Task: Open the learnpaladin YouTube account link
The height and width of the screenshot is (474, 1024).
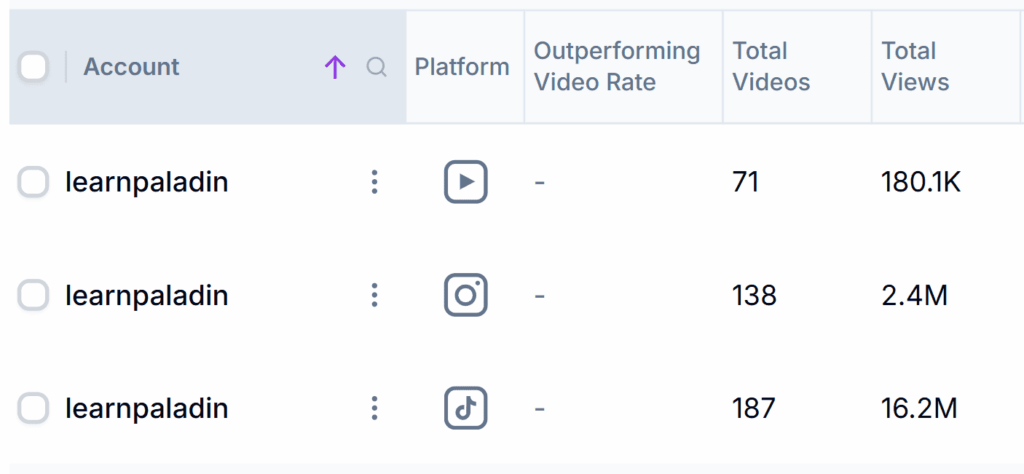Action: [x=146, y=182]
